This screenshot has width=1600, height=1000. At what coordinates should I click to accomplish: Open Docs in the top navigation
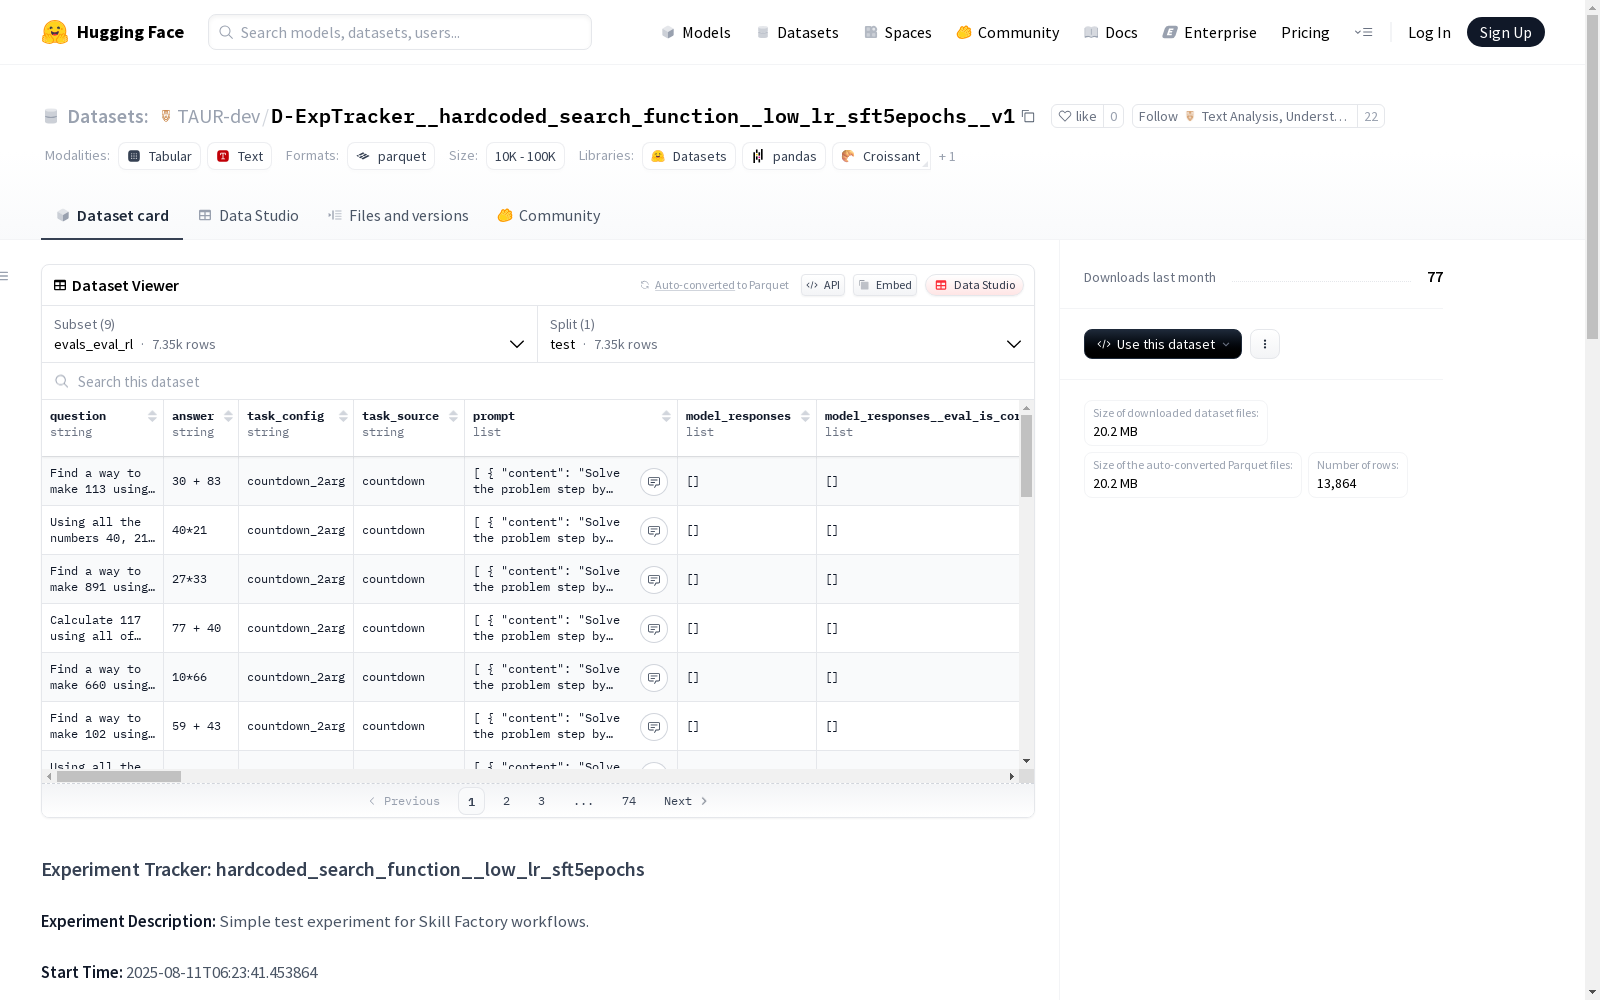click(x=1111, y=32)
